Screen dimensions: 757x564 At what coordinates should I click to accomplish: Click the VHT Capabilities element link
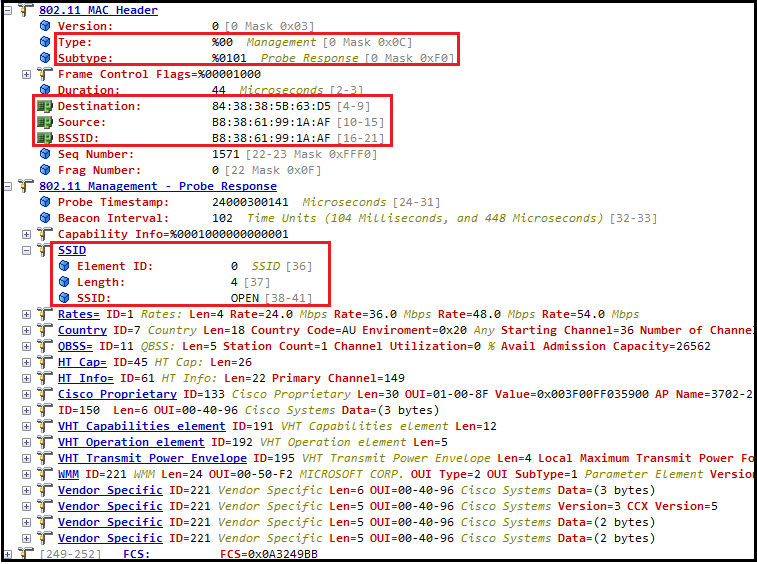click(x=141, y=426)
